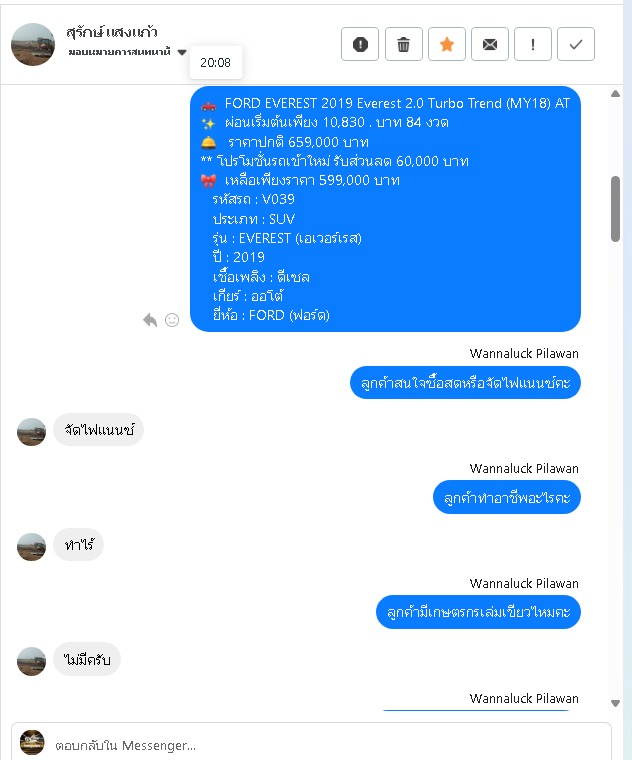Viewport: 632px width, 760px height.
Task: Open the customer's profile picture in header
Action: (33, 44)
